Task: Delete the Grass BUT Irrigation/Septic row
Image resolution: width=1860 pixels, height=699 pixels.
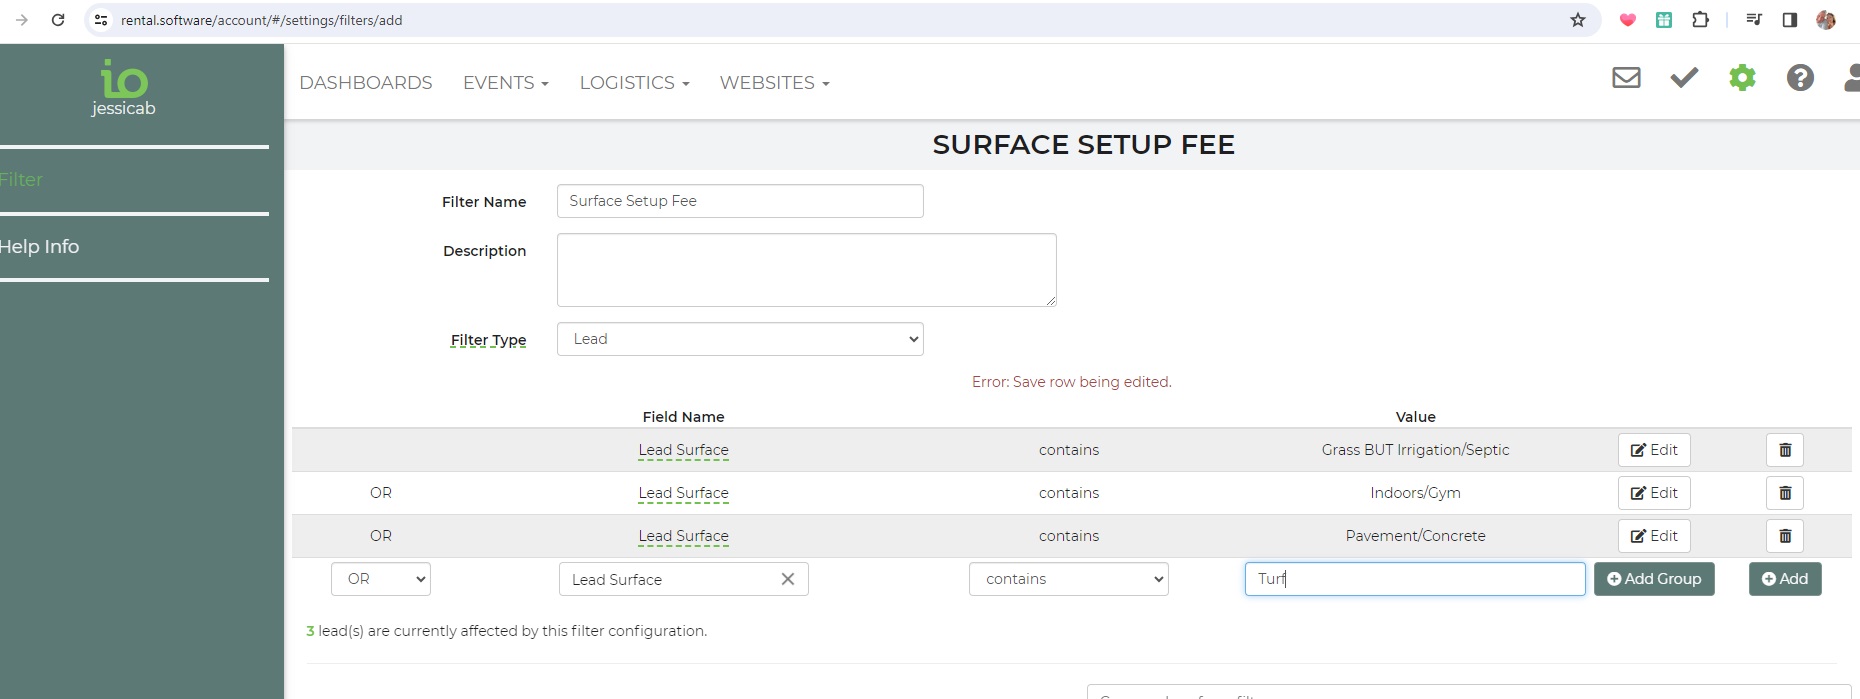Action: click(1784, 450)
